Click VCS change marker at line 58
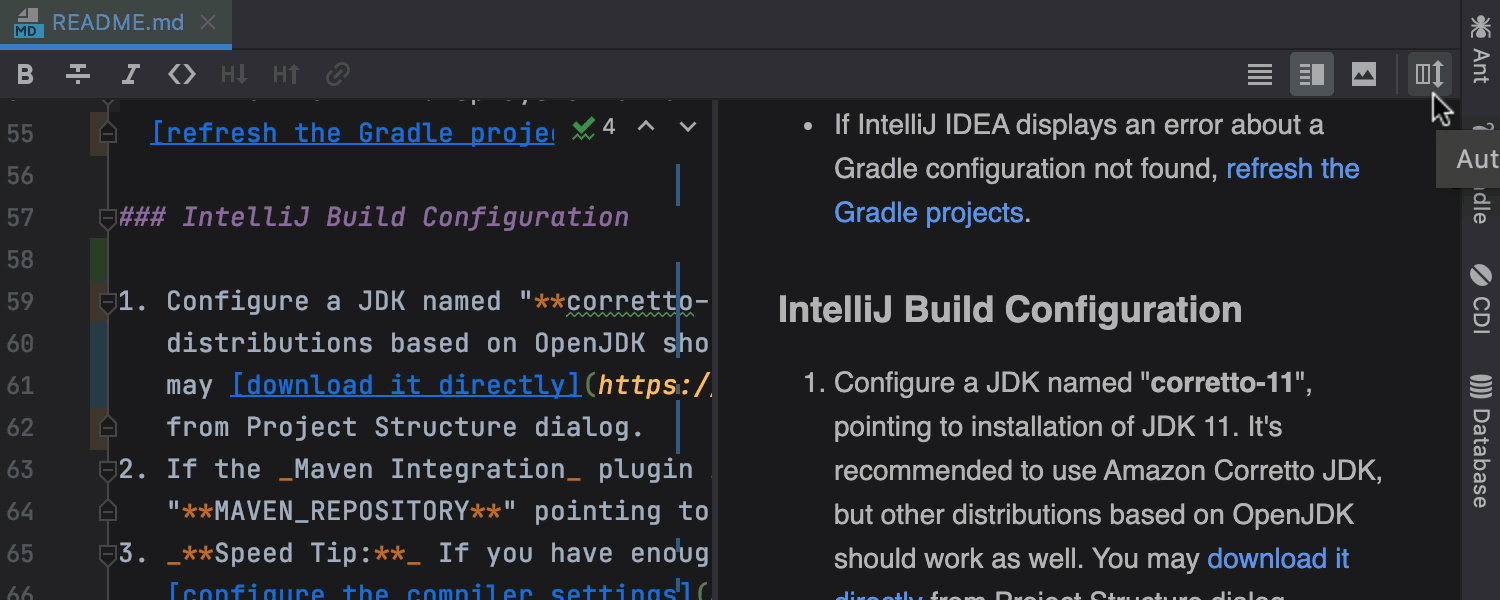This screenshot has width=1500, height=600. point(99,259)
